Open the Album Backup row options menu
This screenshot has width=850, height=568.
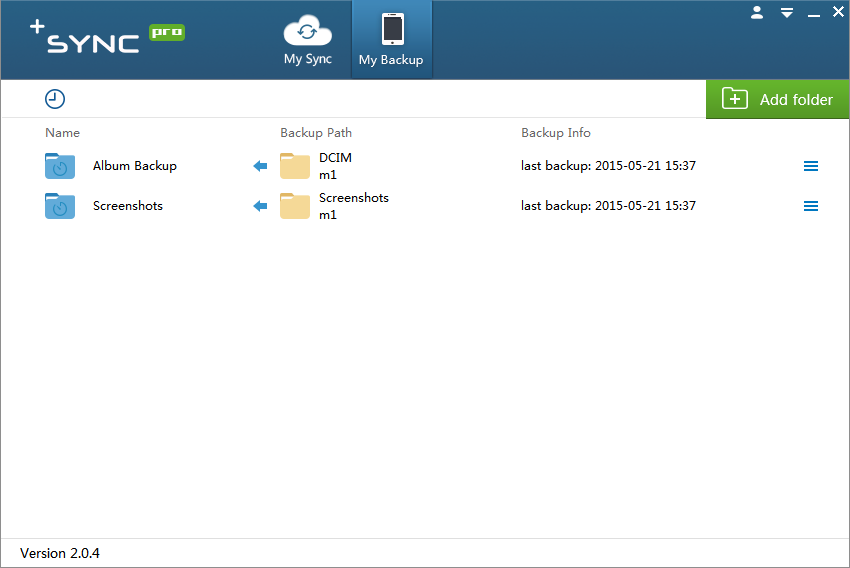pos(811,166)
